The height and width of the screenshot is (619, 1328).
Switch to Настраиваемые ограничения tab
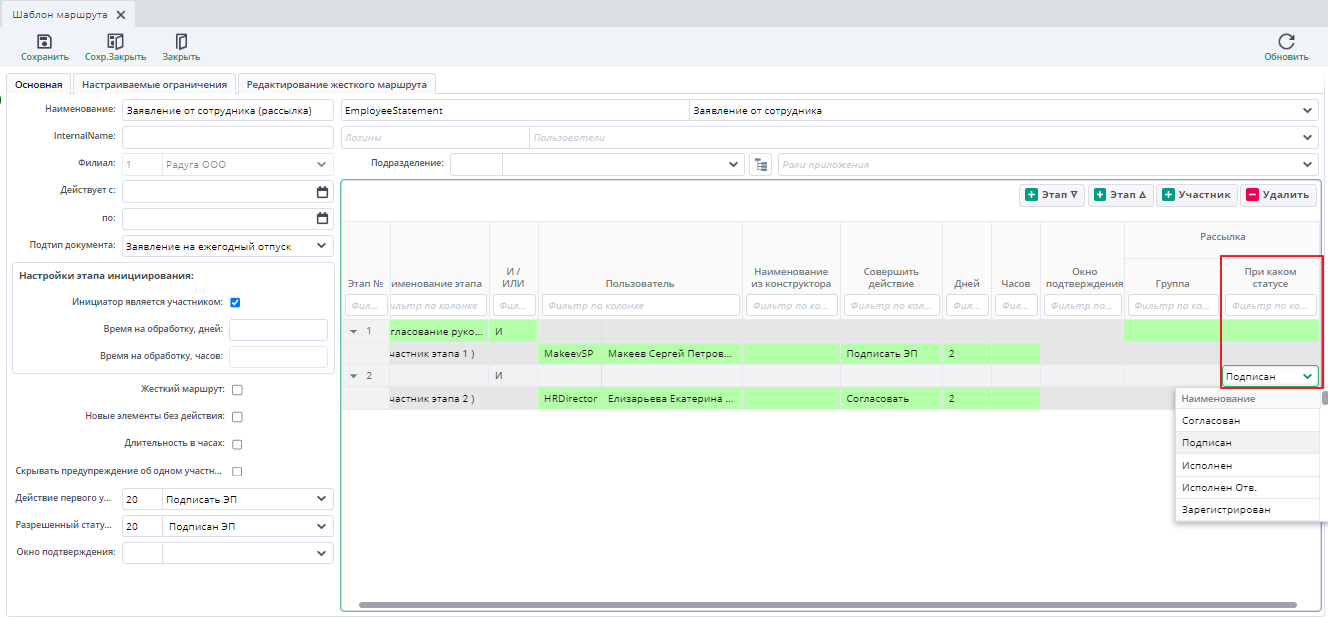click(155, 85)
